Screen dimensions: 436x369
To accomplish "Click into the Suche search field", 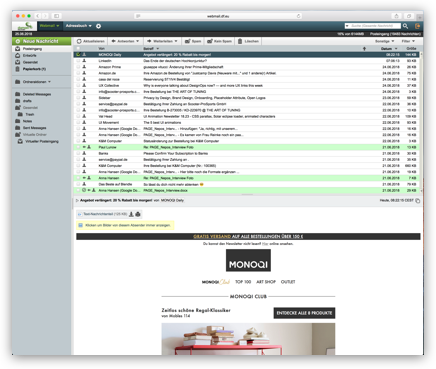I will tap(375, 26).
